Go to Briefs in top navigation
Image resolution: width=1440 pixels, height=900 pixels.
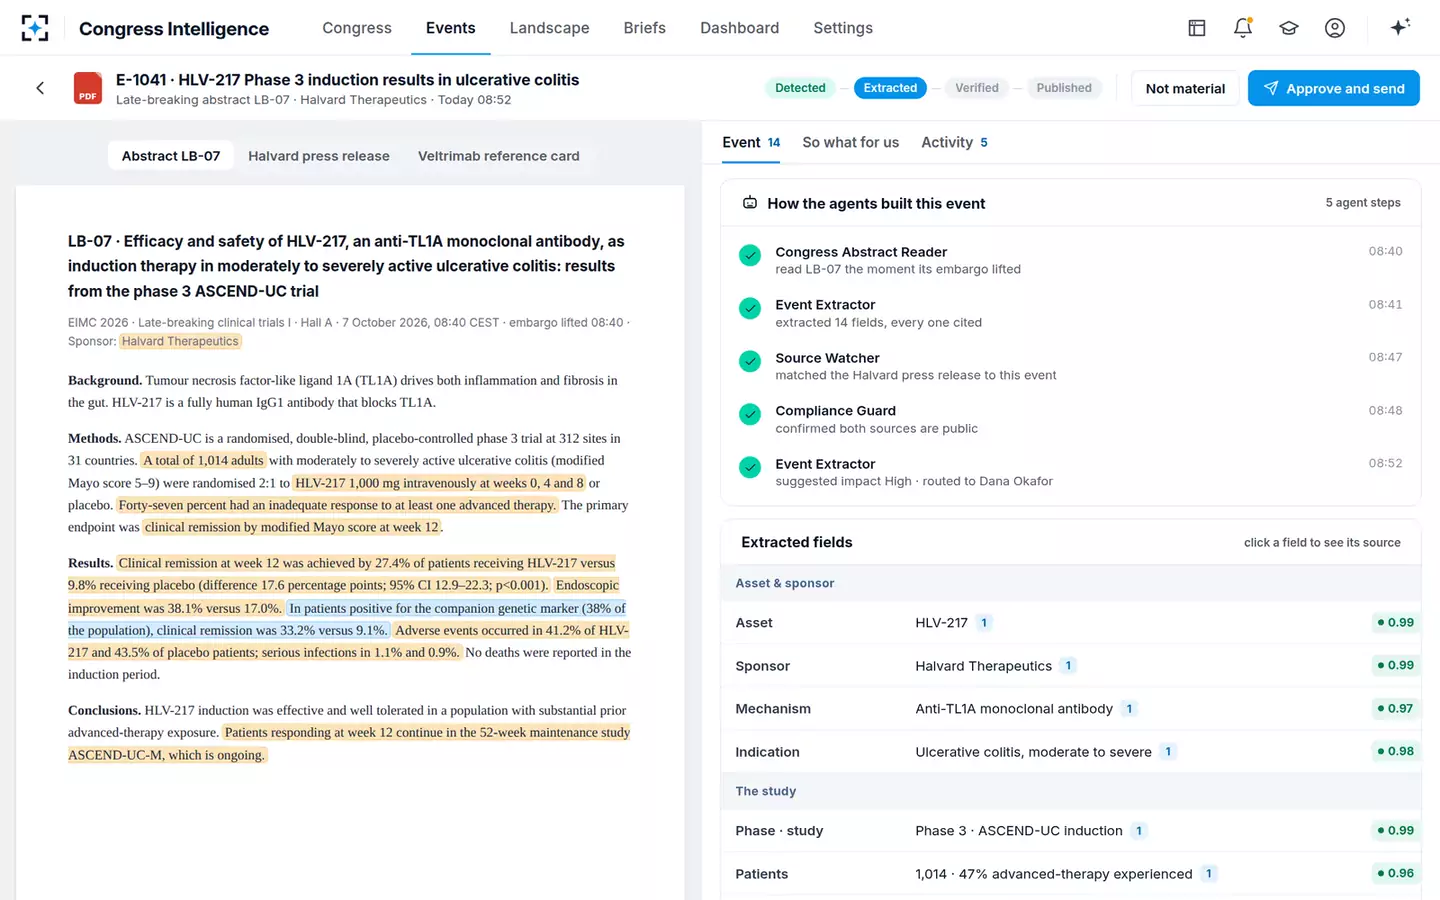coord(644,28)
